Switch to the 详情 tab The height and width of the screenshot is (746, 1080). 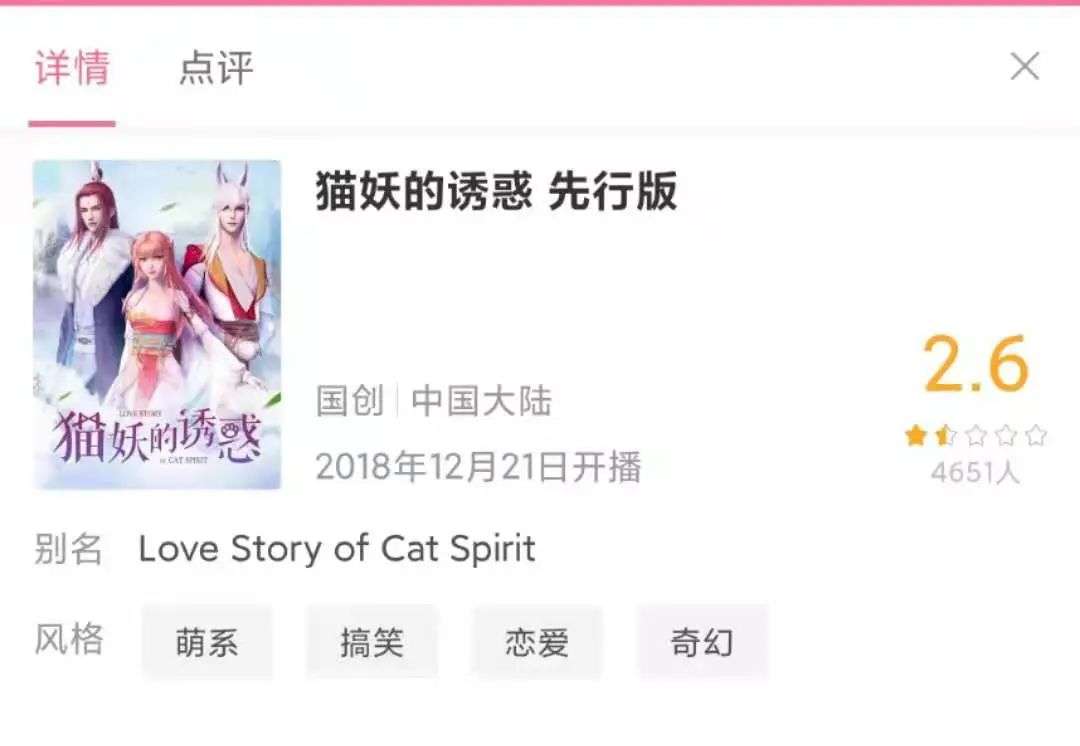point(72,68)
